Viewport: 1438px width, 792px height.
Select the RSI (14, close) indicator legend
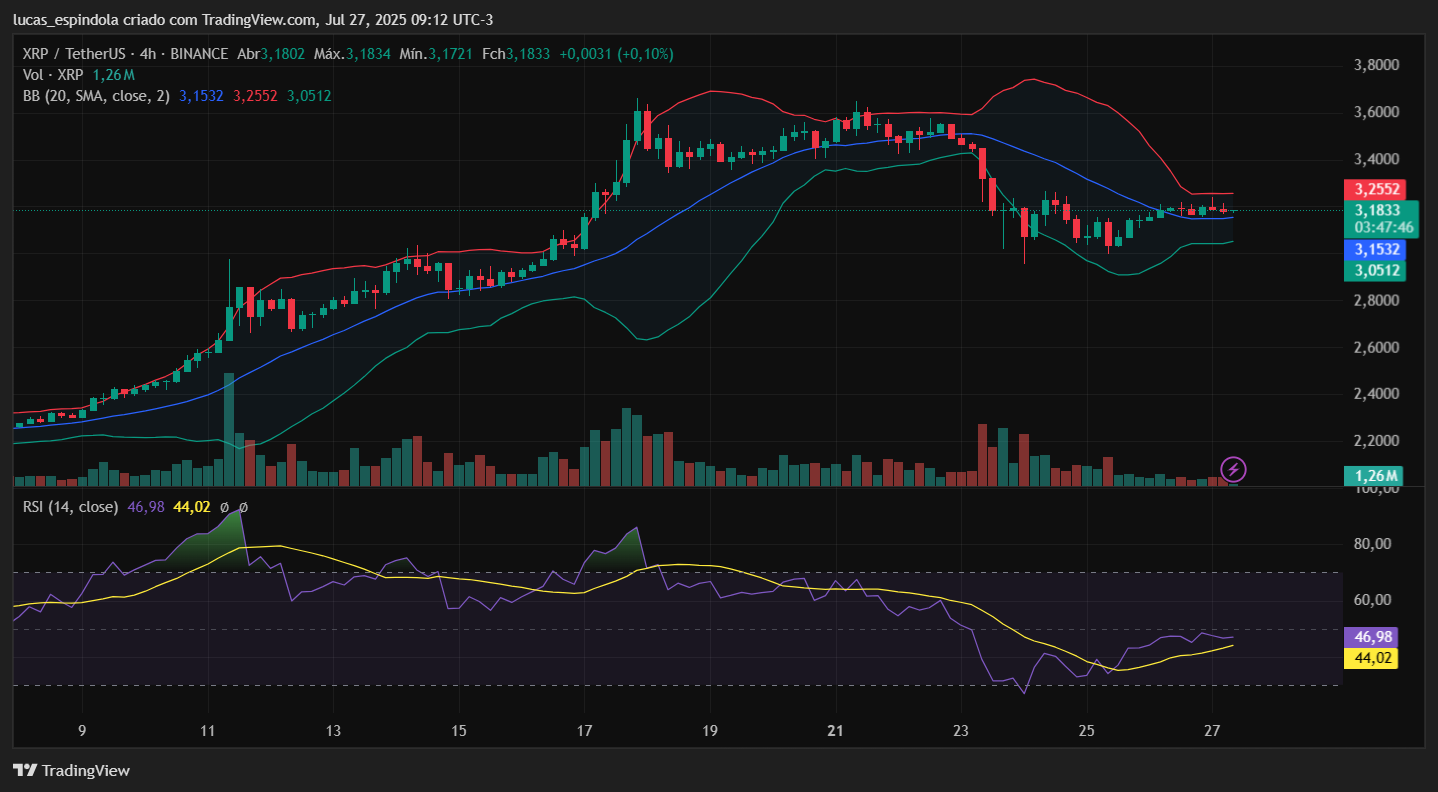point(70,507)
